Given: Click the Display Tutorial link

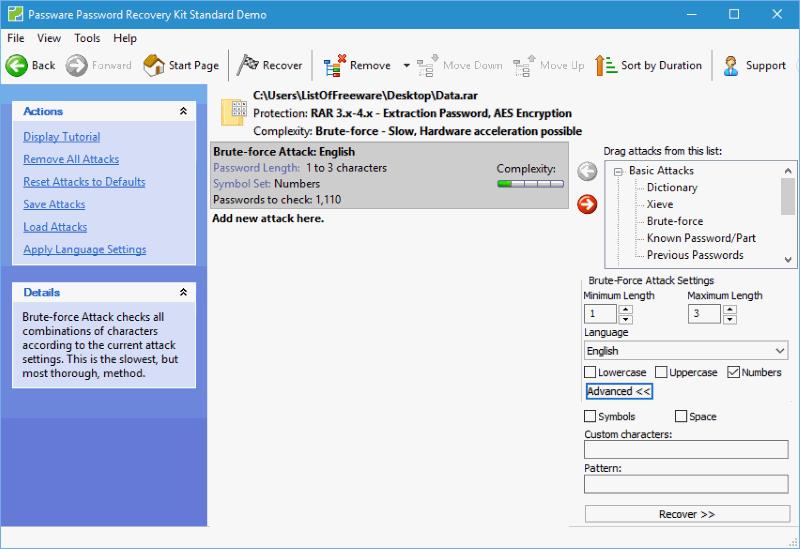Looking at the screenshot, I should [62, 137].
